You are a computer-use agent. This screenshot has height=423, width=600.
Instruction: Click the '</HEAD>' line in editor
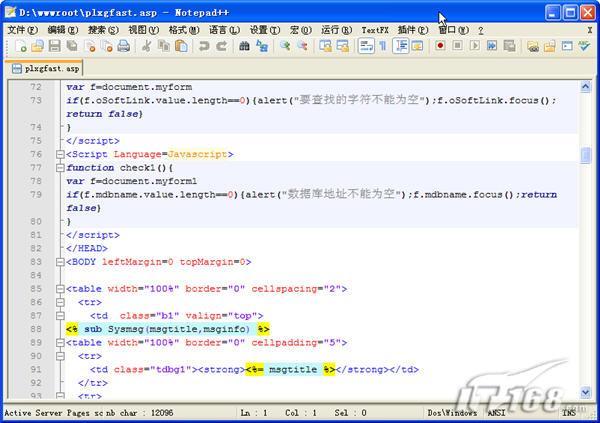pos(87,248)
